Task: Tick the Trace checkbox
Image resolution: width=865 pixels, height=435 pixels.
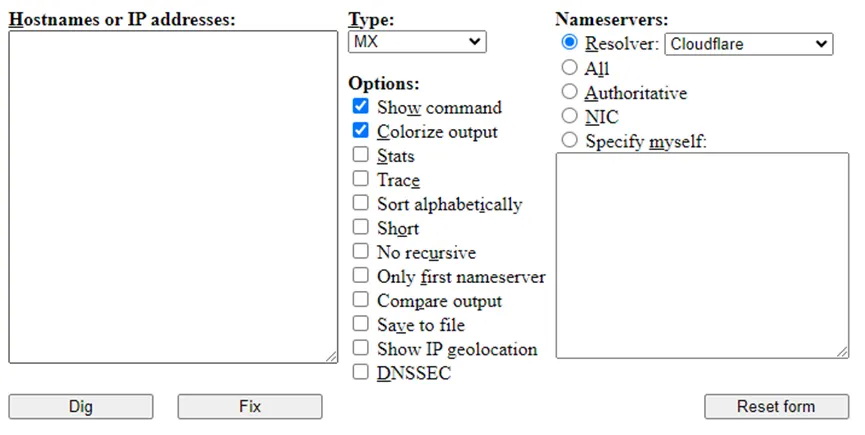Action: [360, 179]
